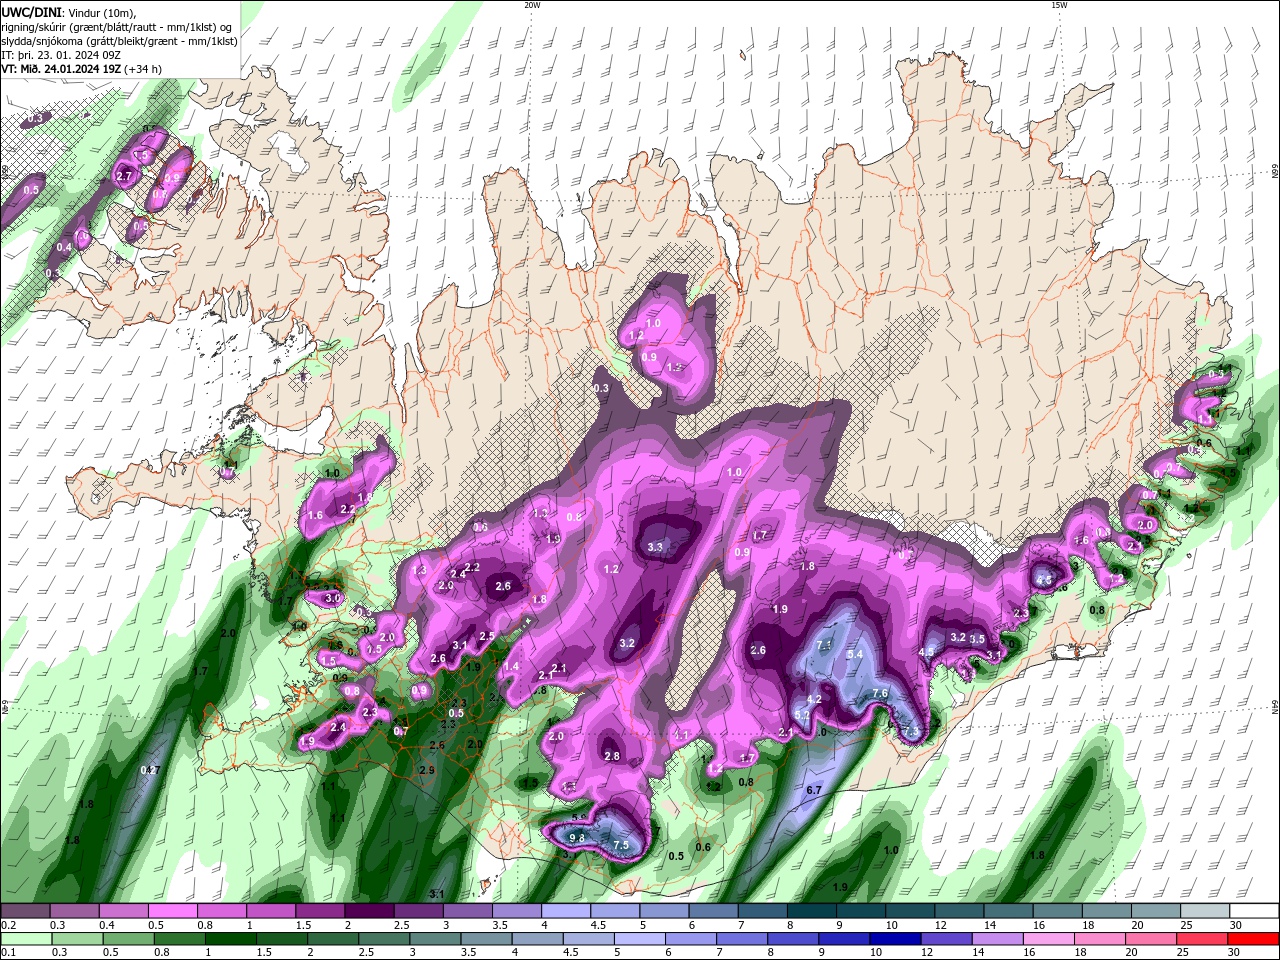Click the dark teal 8 swatch in the snow legend
The height and width of the screenshot is (960, 1280).
click(812, 911)
